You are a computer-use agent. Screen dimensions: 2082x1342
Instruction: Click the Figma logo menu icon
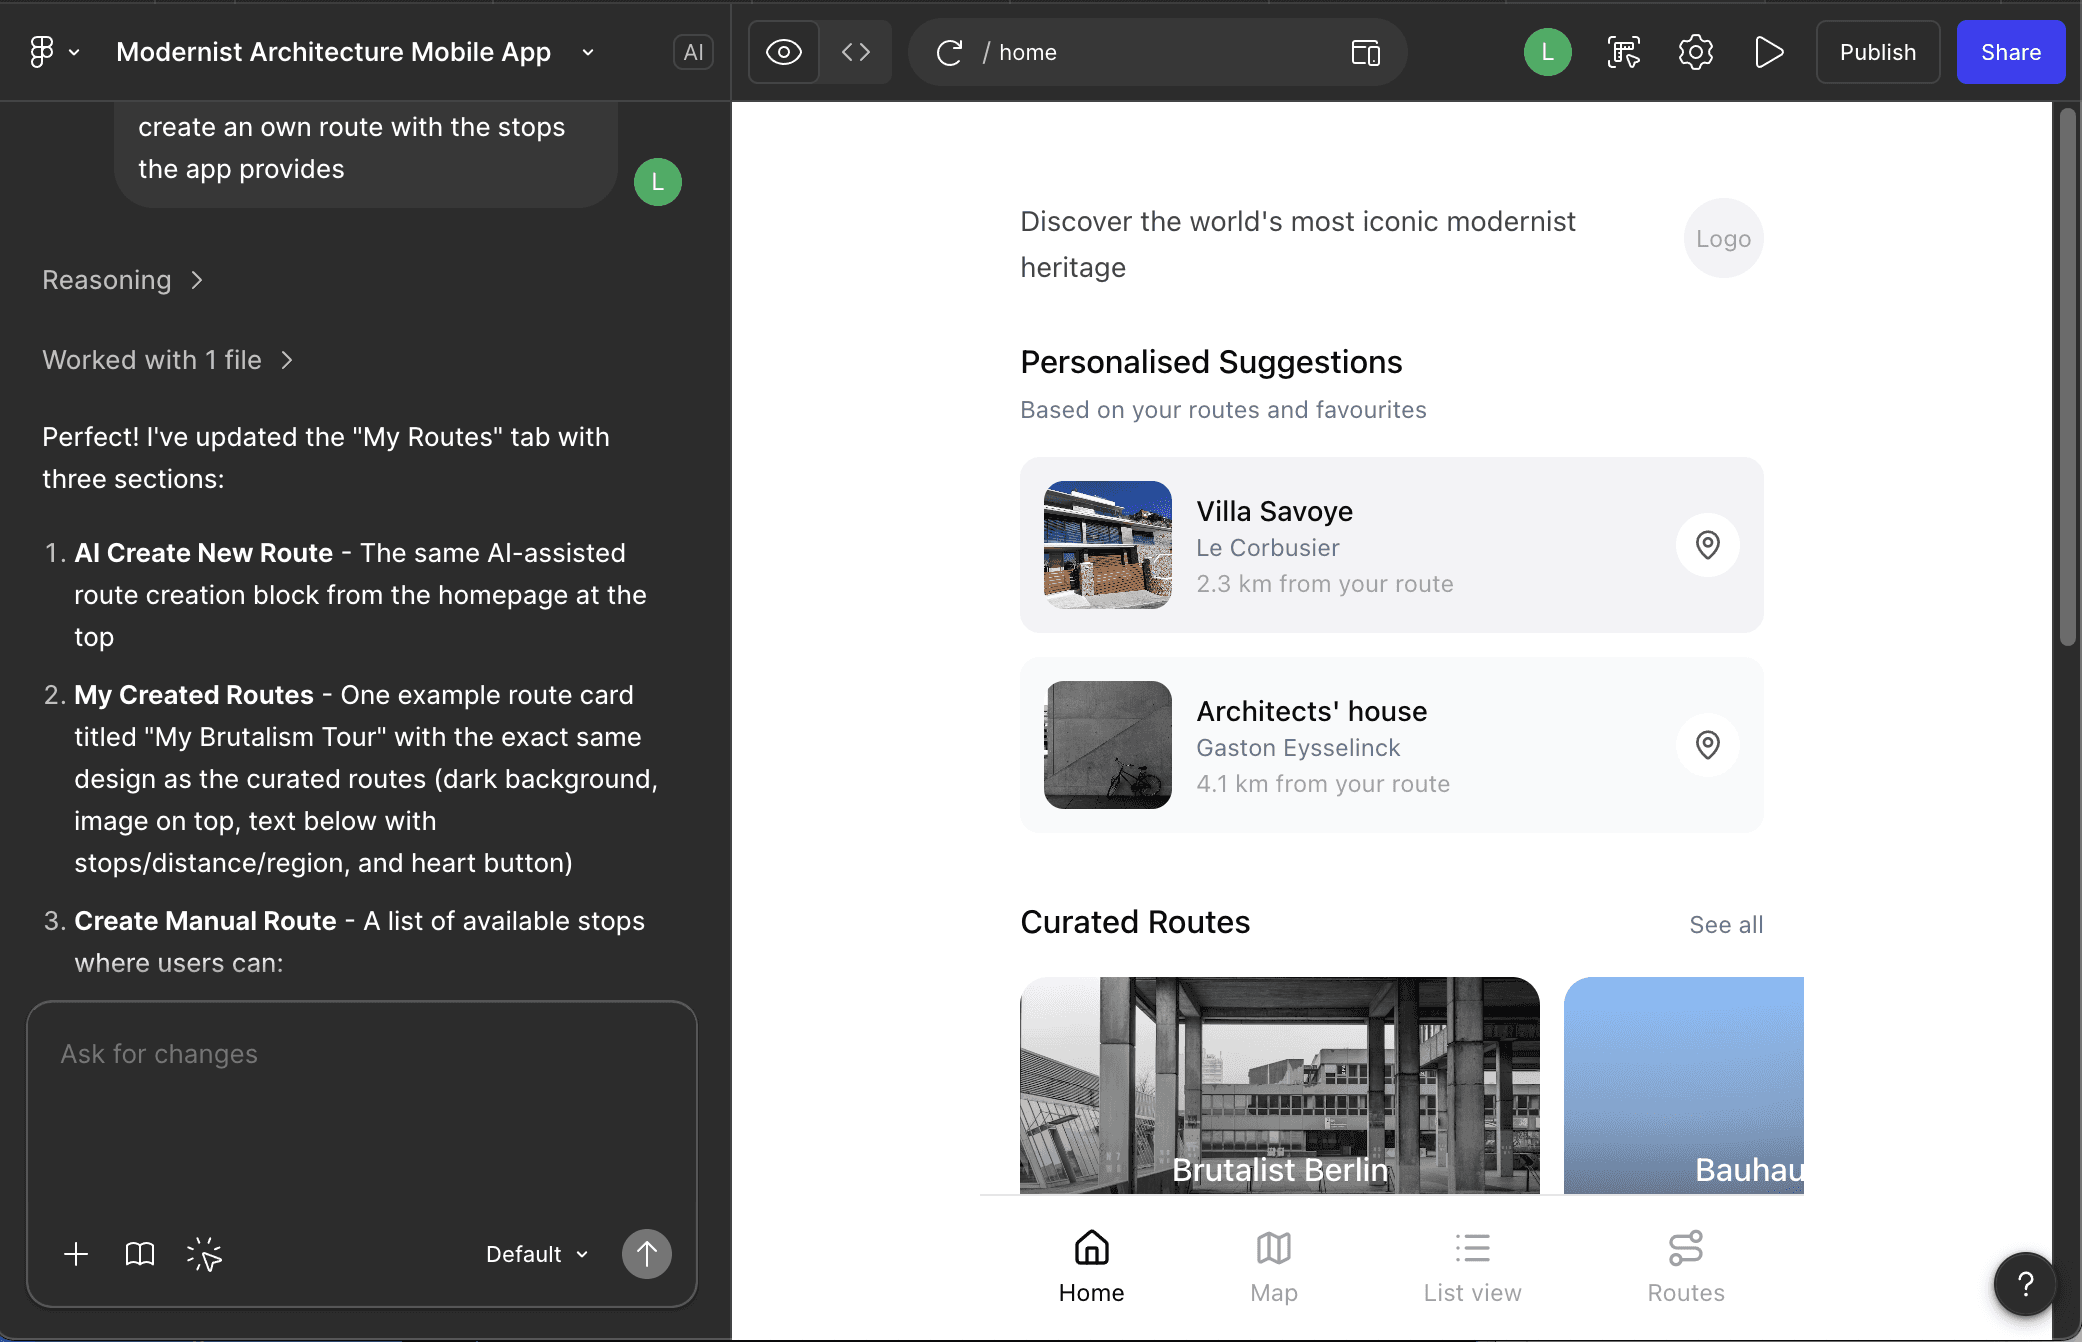tap(42, 52)
